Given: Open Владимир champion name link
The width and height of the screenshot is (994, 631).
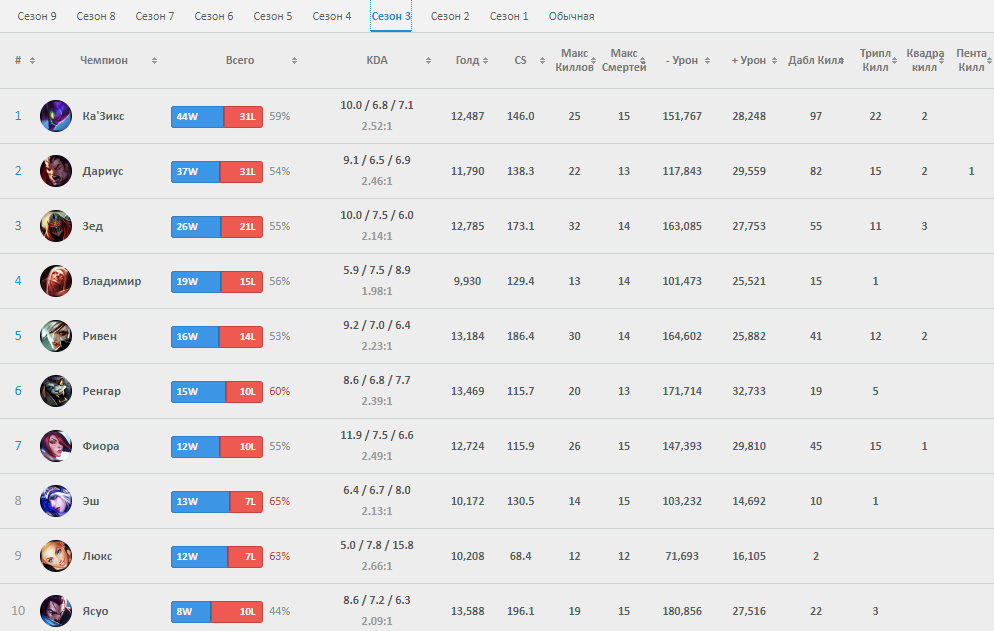Looking at the screenshot, I should (112, 281).
